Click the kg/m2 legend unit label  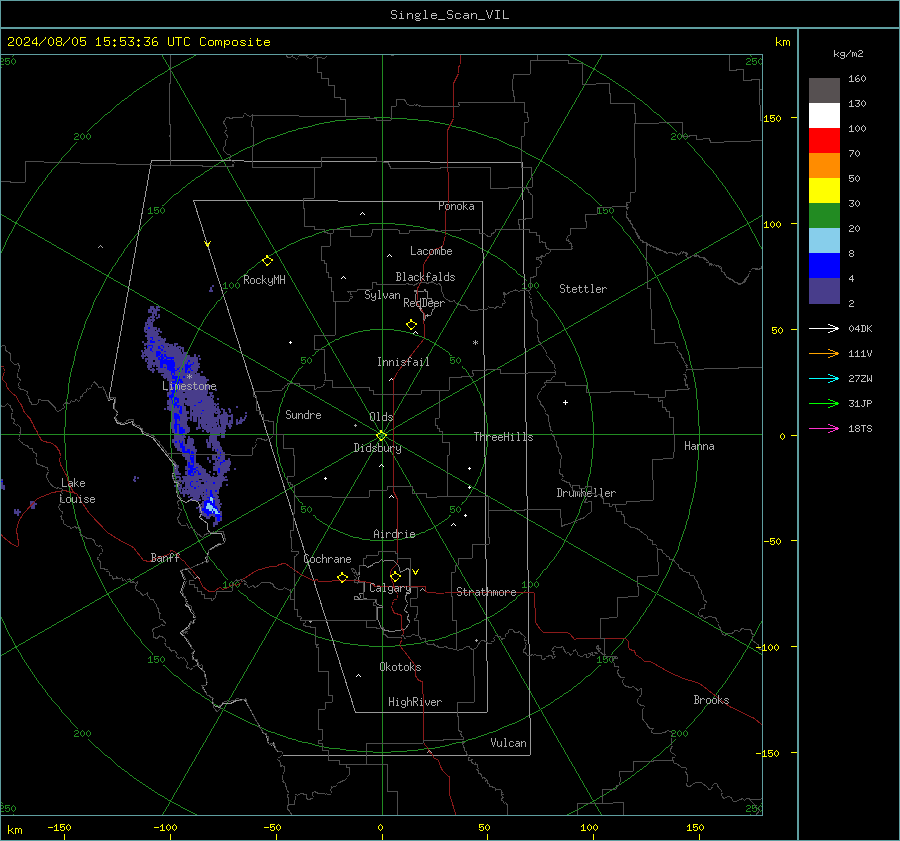pyautogui.click(x=848, y=54)
